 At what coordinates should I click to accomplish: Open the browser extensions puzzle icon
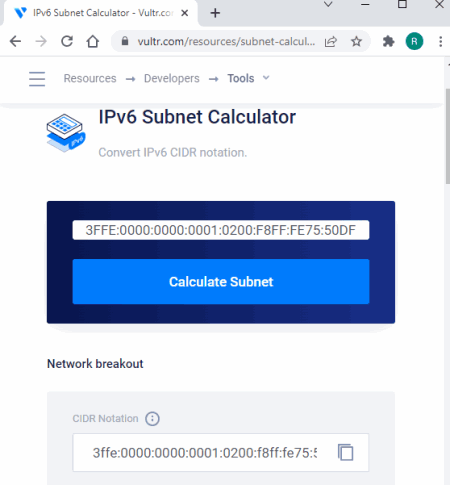388,41
